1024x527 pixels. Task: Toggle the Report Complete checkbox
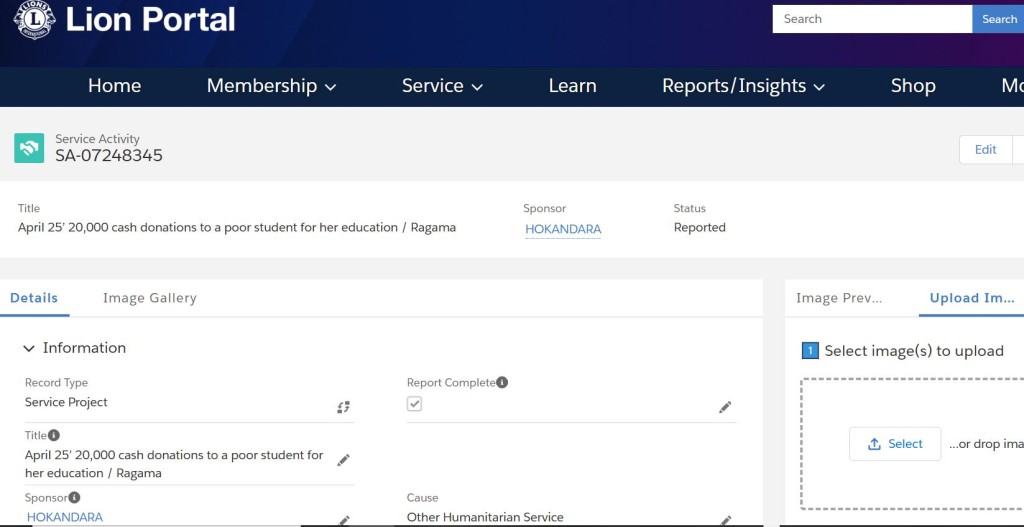(414, 404)
